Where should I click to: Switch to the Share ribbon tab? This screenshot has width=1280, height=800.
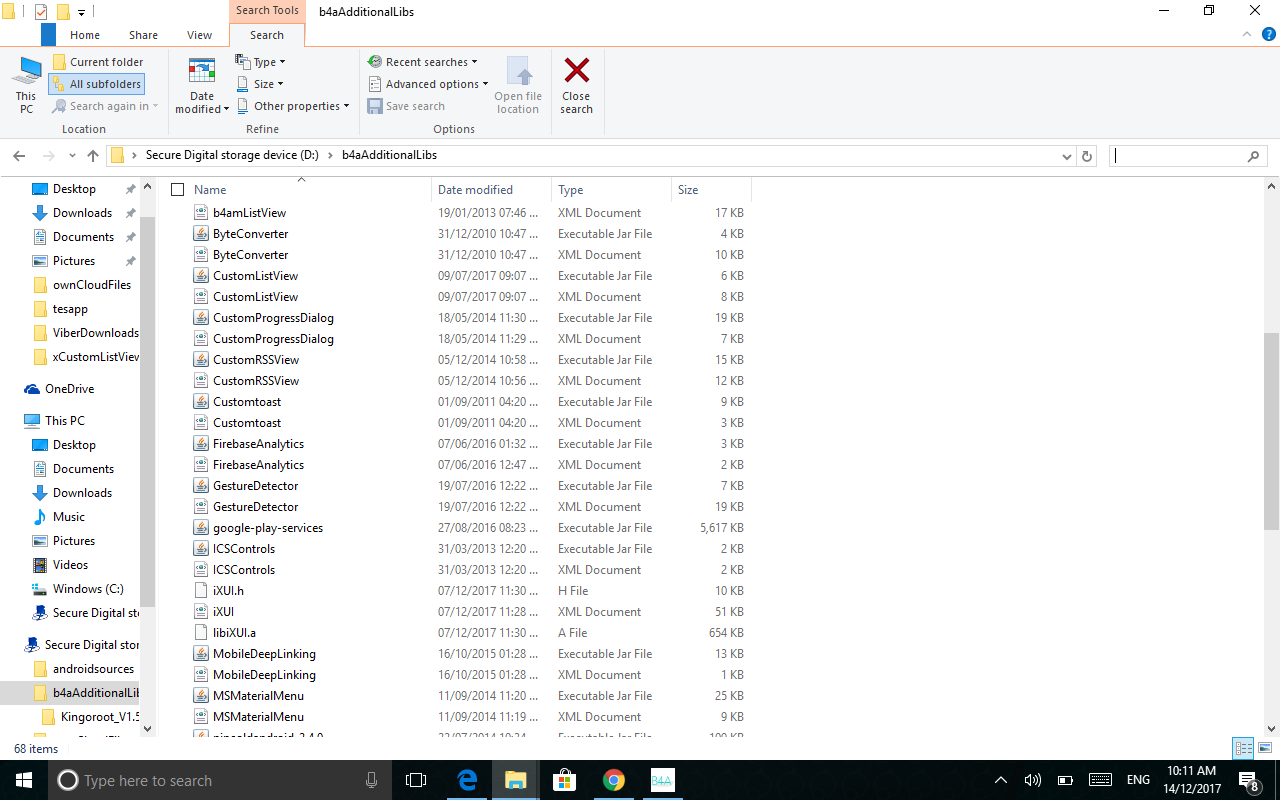[143, 35]
